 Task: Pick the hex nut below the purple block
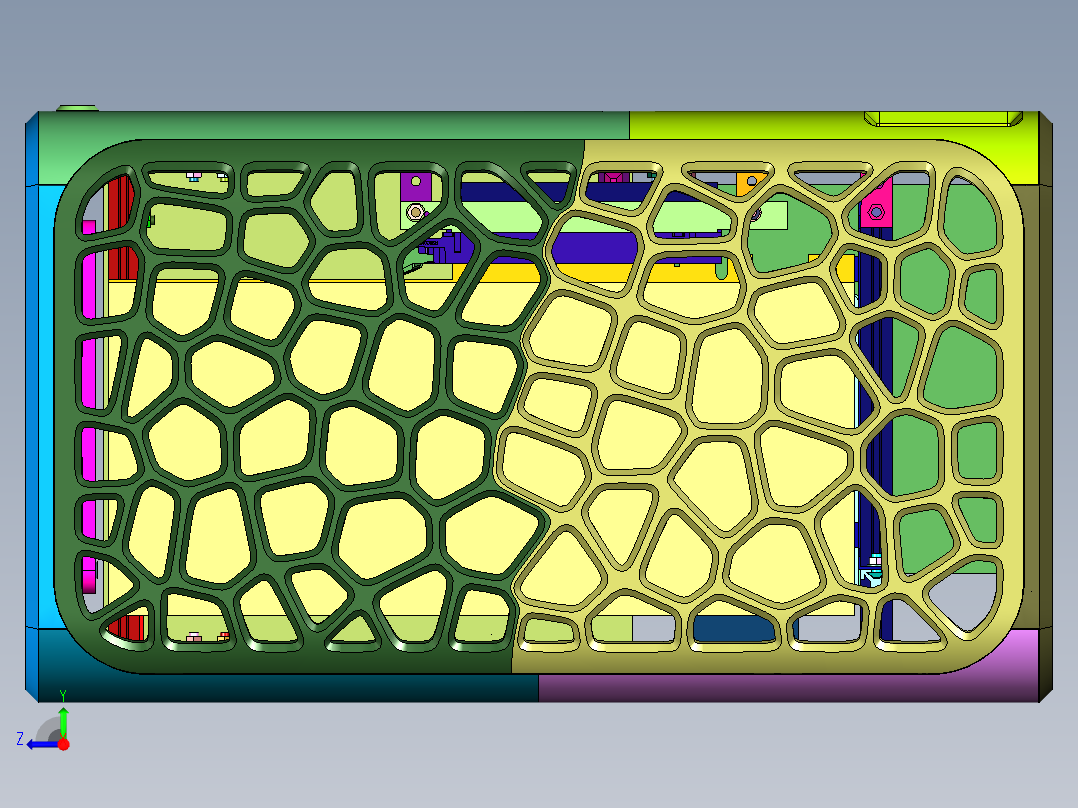click(414, 212)
